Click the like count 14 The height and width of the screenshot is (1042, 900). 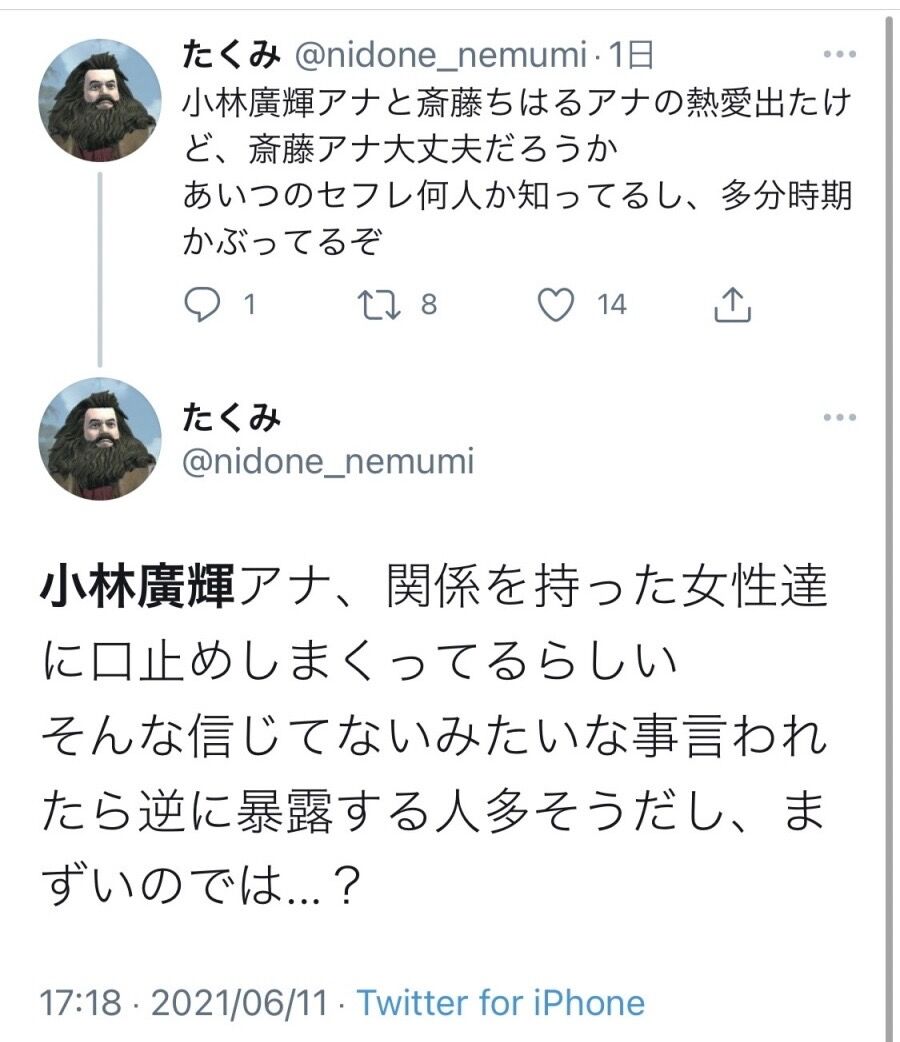pos(612,305)
